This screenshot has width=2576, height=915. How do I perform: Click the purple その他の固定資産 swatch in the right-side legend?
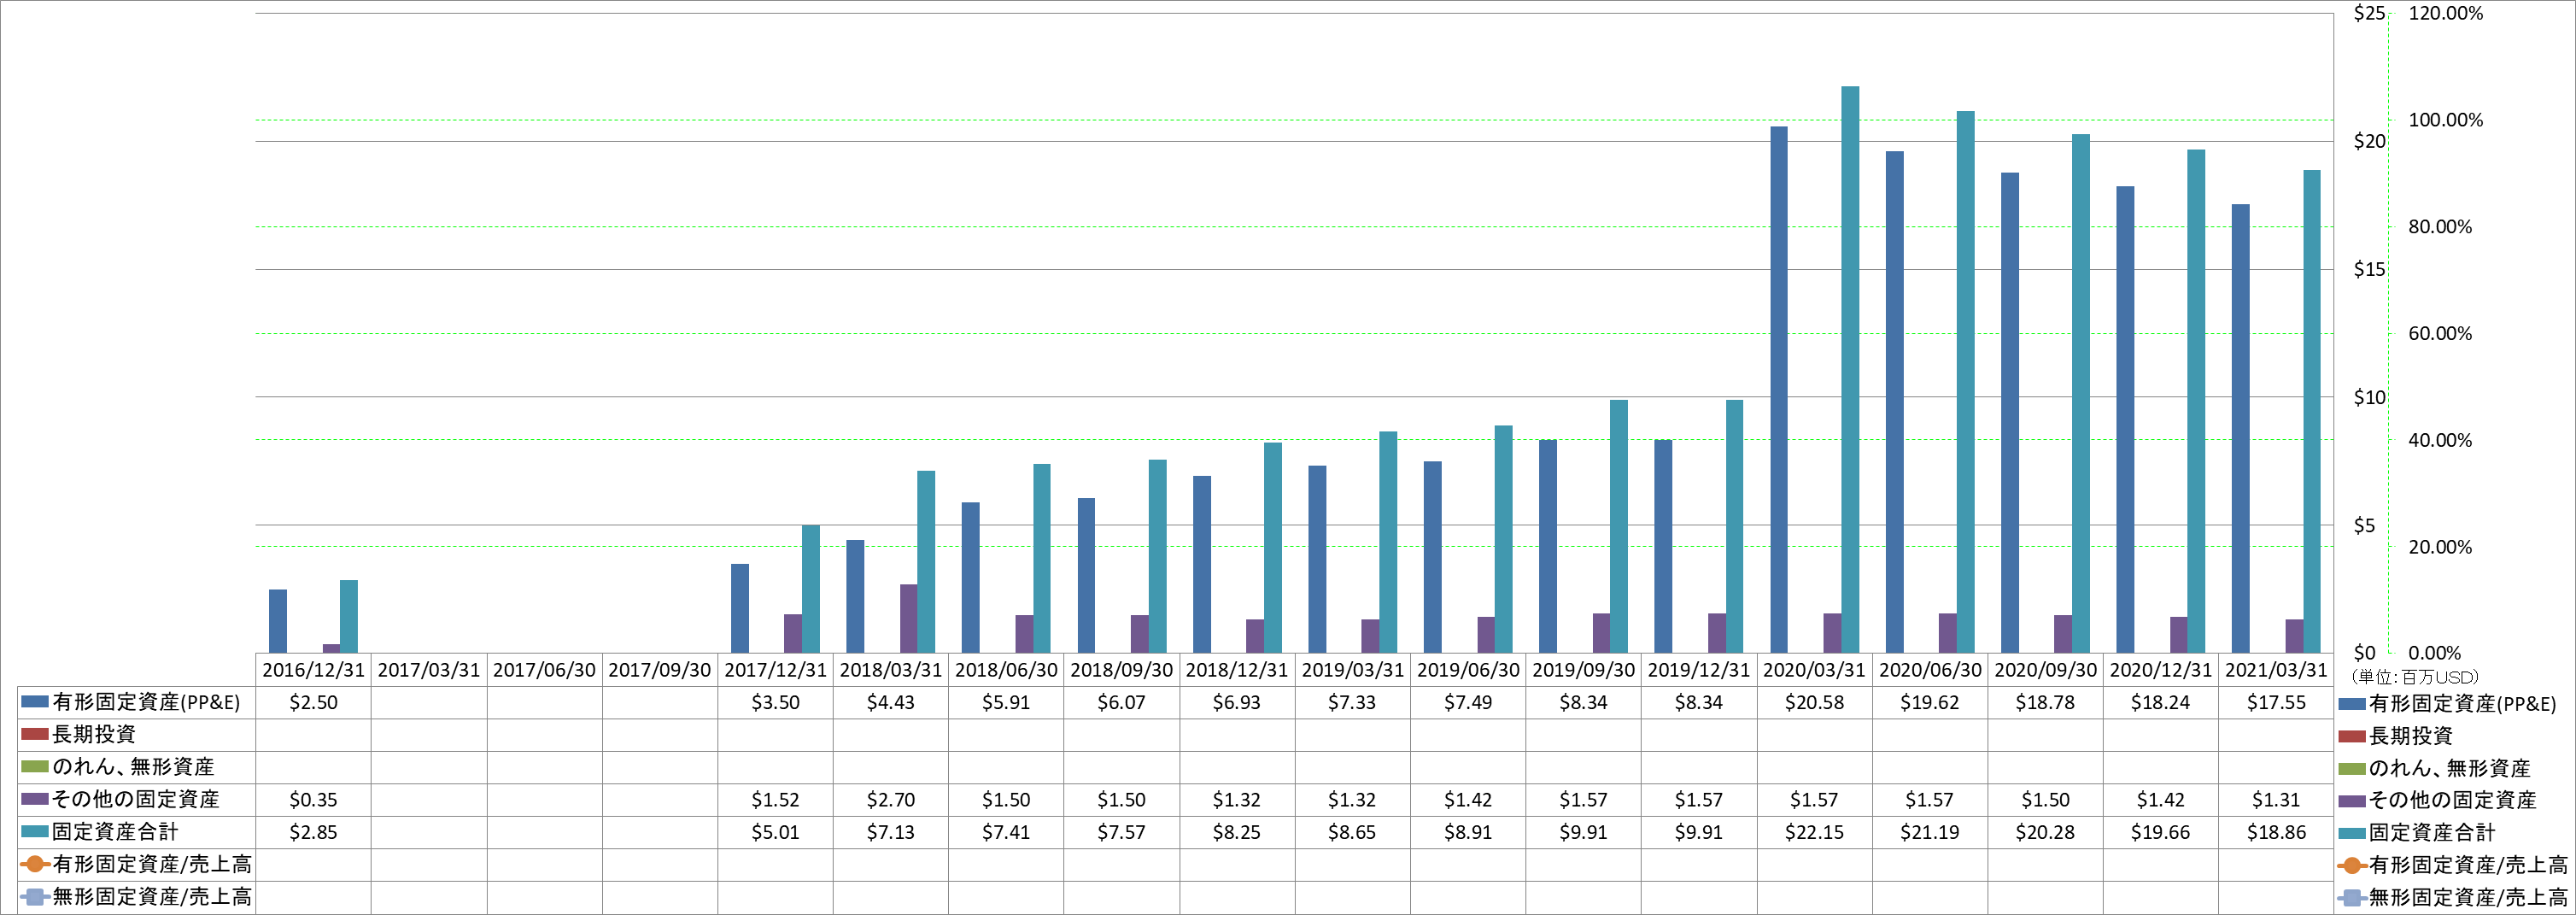pos(2352,801)
